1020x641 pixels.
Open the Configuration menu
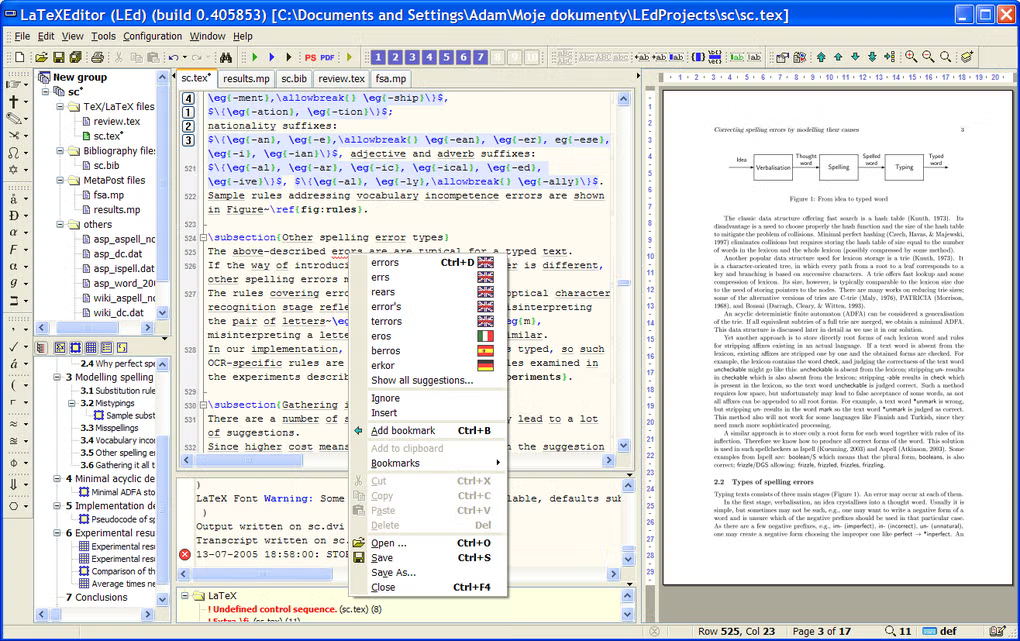tap(152, 36)
